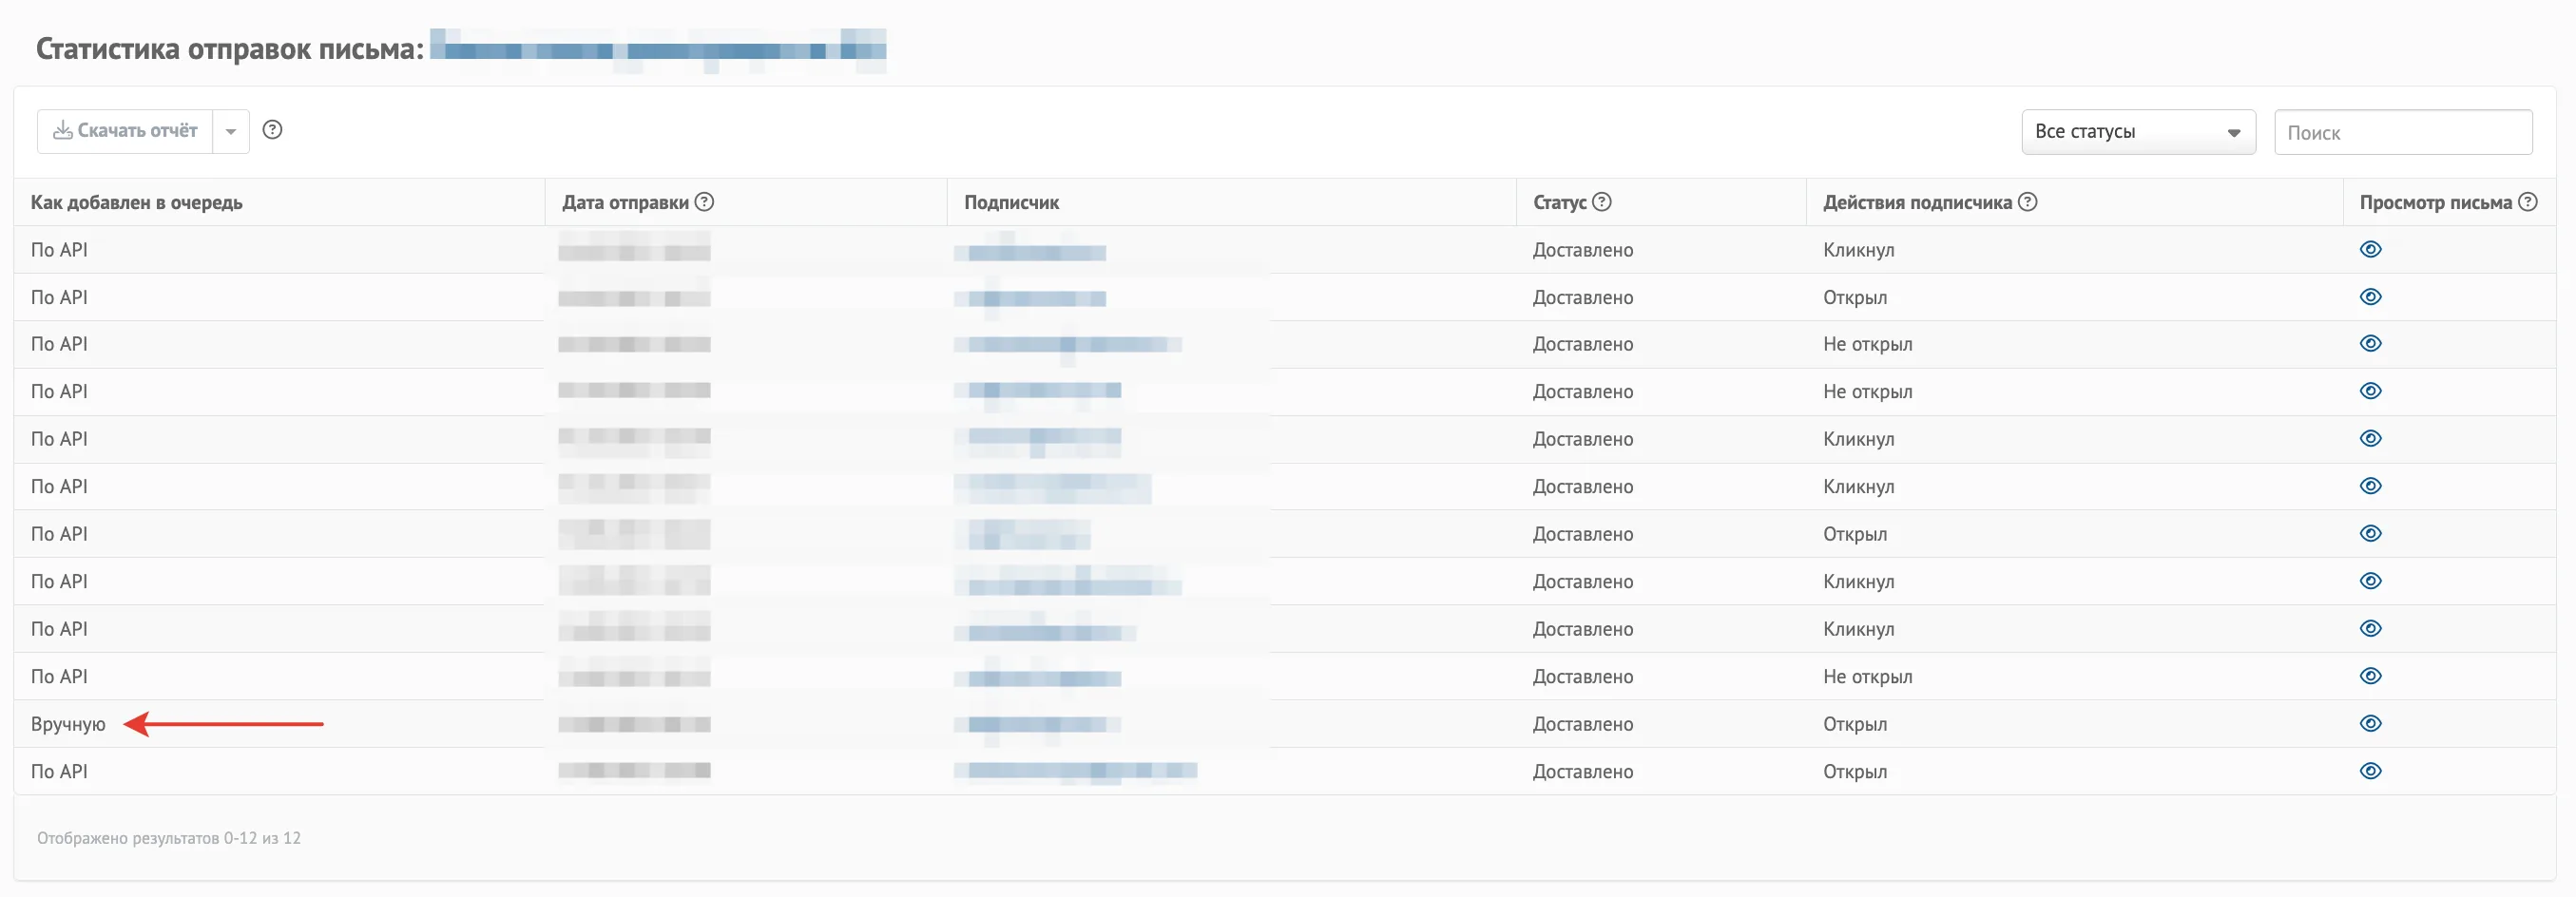Image resolution: width=2576 pixels, height=897 pixels.
Task: Select the Вручную row label
Action: 68,724
